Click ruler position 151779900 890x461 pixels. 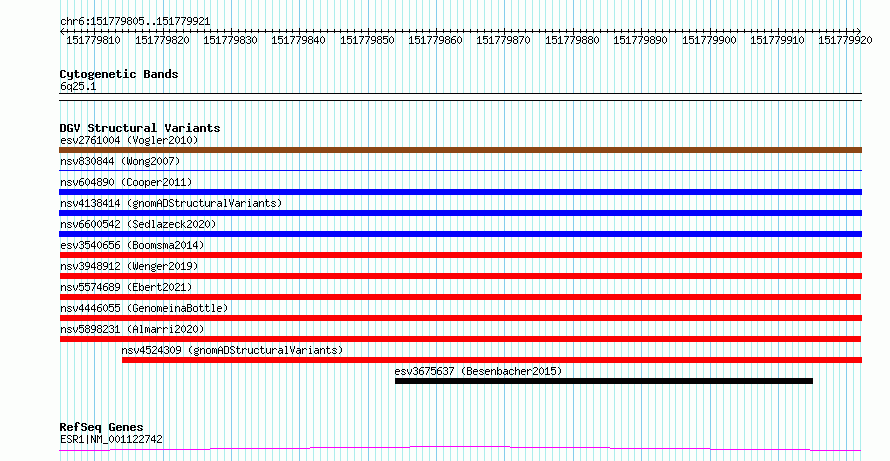tap(709, 40)
